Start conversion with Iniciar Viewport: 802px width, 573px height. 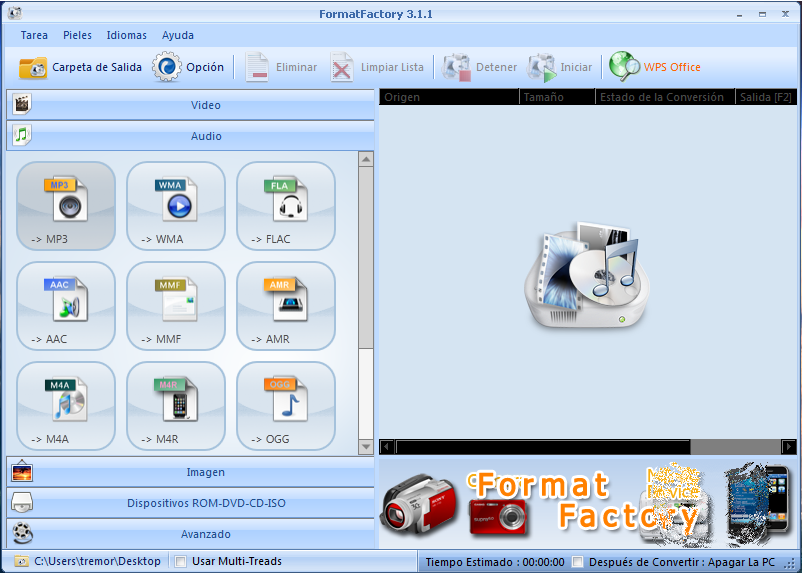pos(561,67)
